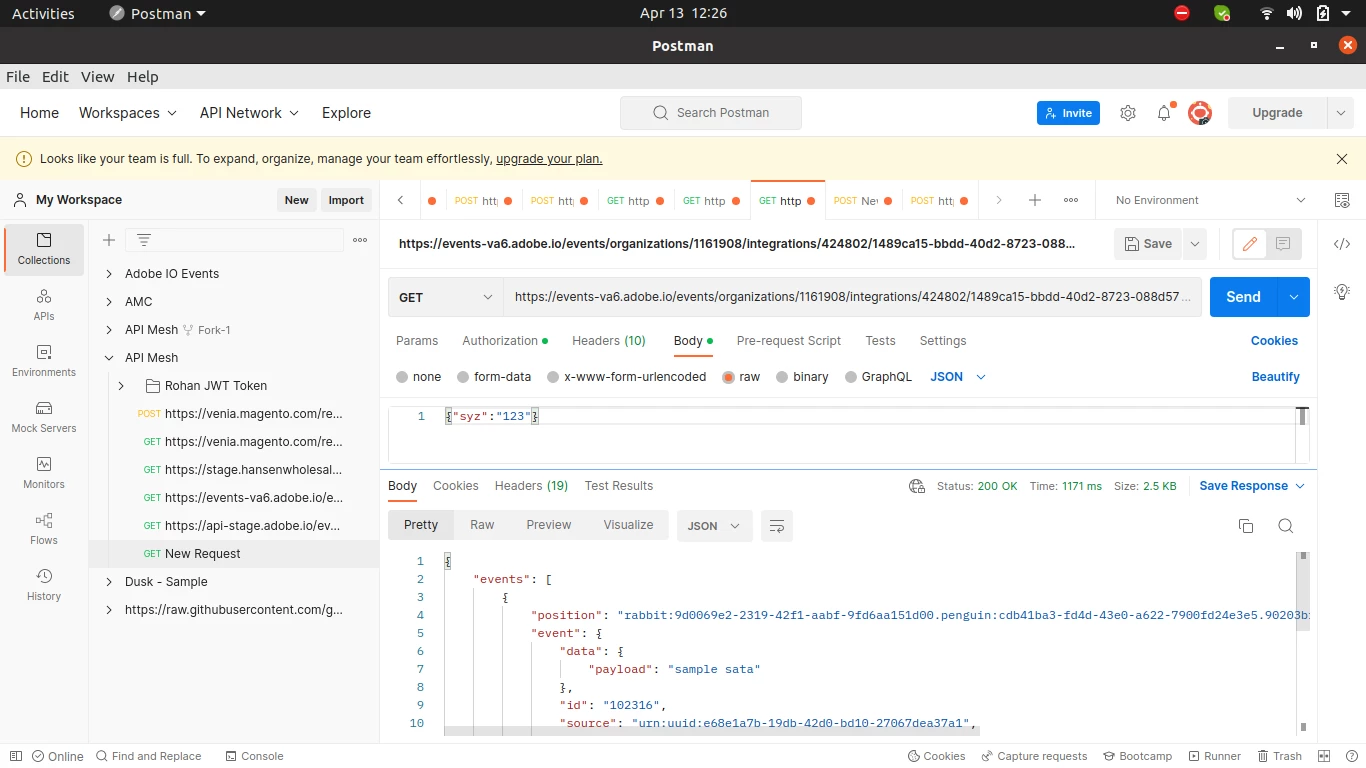This screenshot has width=1366, height=768.
Task: Select the binary body type
Action: point(783,377)
